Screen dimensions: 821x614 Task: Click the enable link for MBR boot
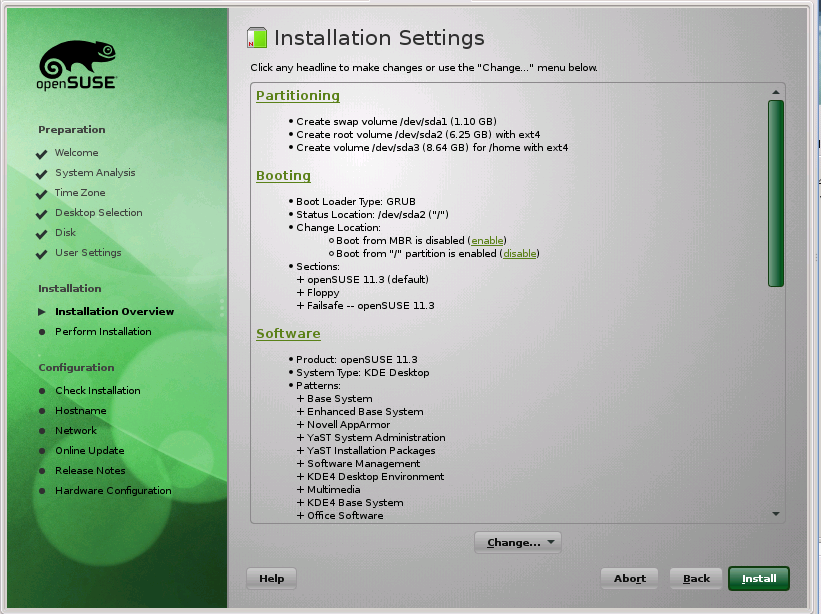(487, 240)
